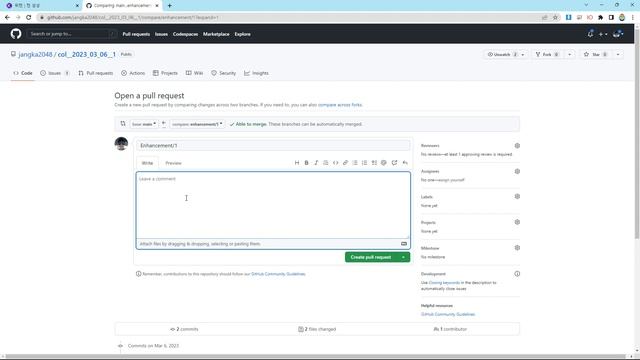Open the Projects gear settings
Image resolution: width=640 pixels, height=360 pixels.
pos(517,222)
